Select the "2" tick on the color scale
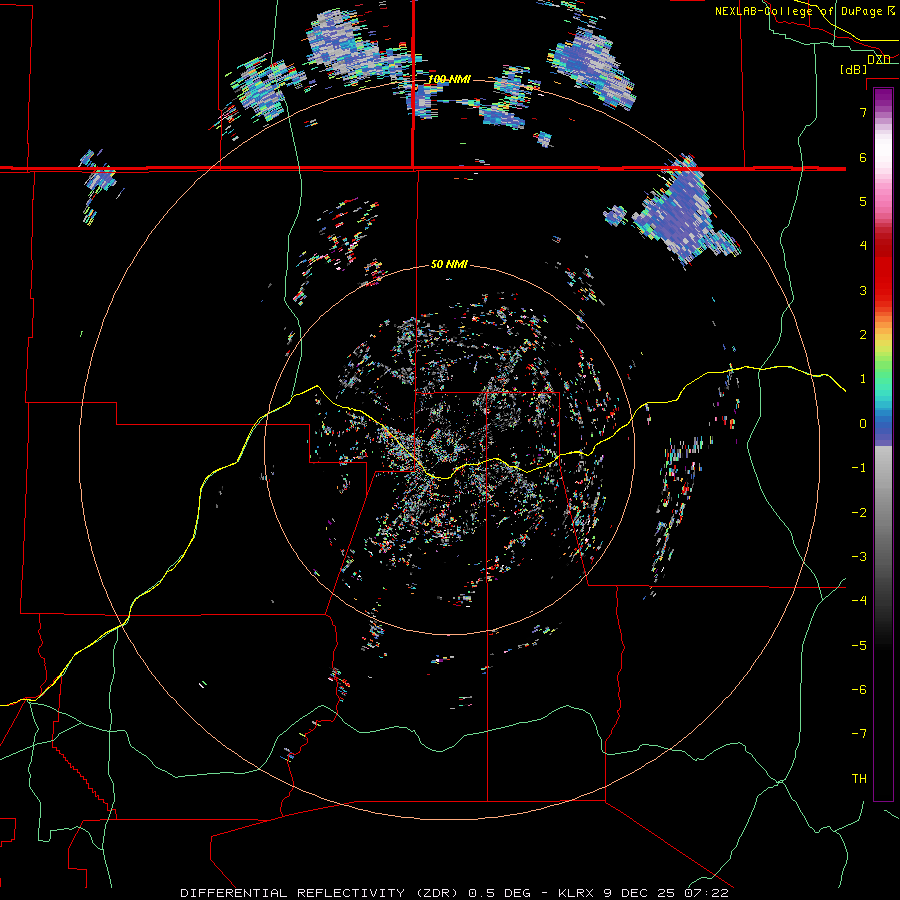The height and width of the screenshot is (900, 900). (863, 335)
